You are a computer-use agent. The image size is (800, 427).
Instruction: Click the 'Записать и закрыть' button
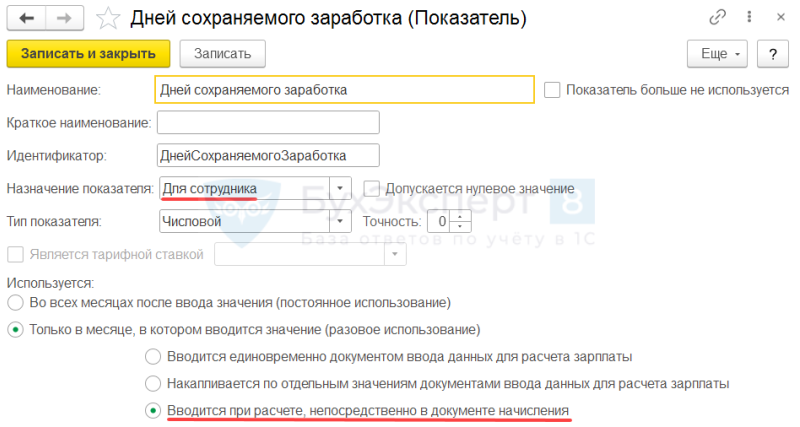pyautogui.click(x=88, y=54)
